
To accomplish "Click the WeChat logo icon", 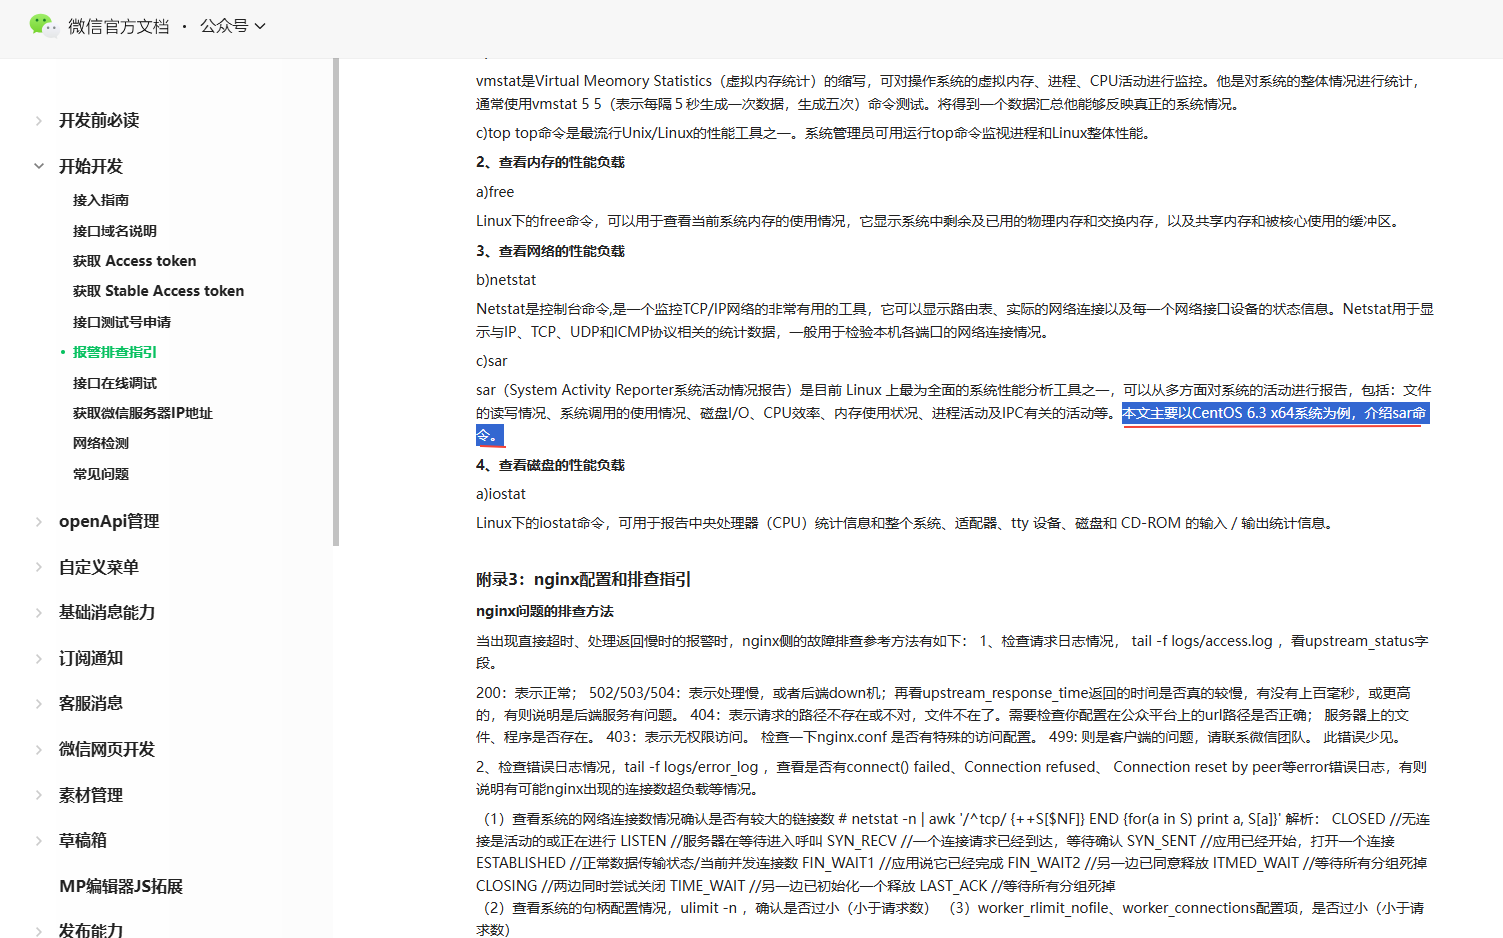I will click(43, 25).
